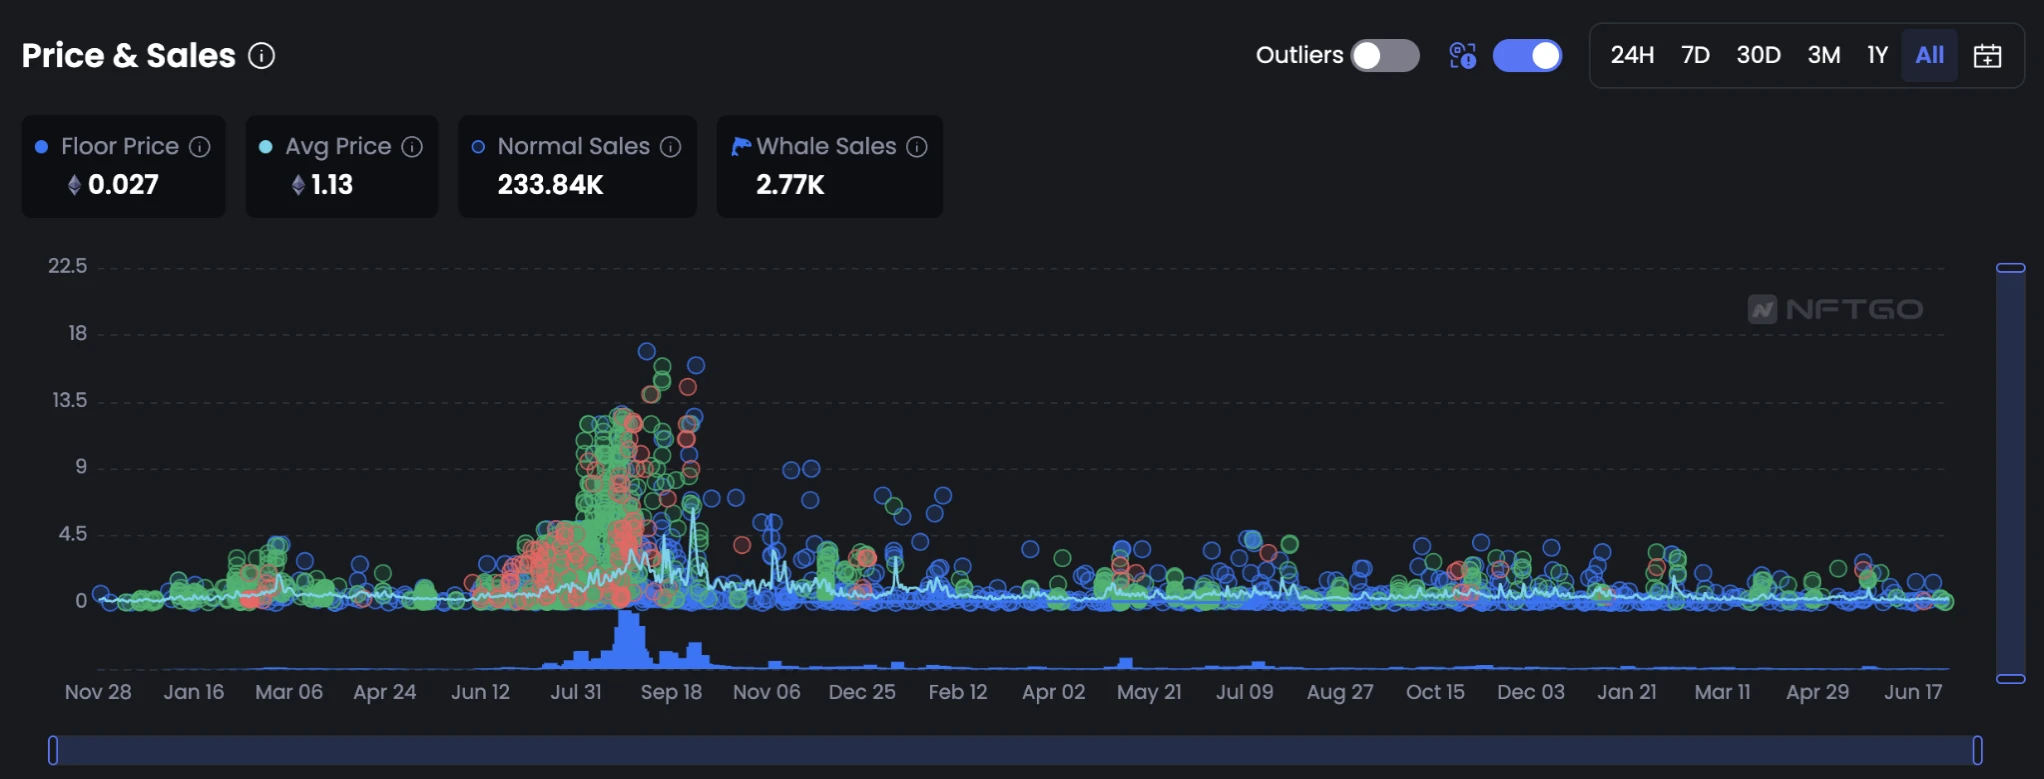Click the Avg Price info icon
The width and height of the screenshot is (2044, 779).
point(412,147)
